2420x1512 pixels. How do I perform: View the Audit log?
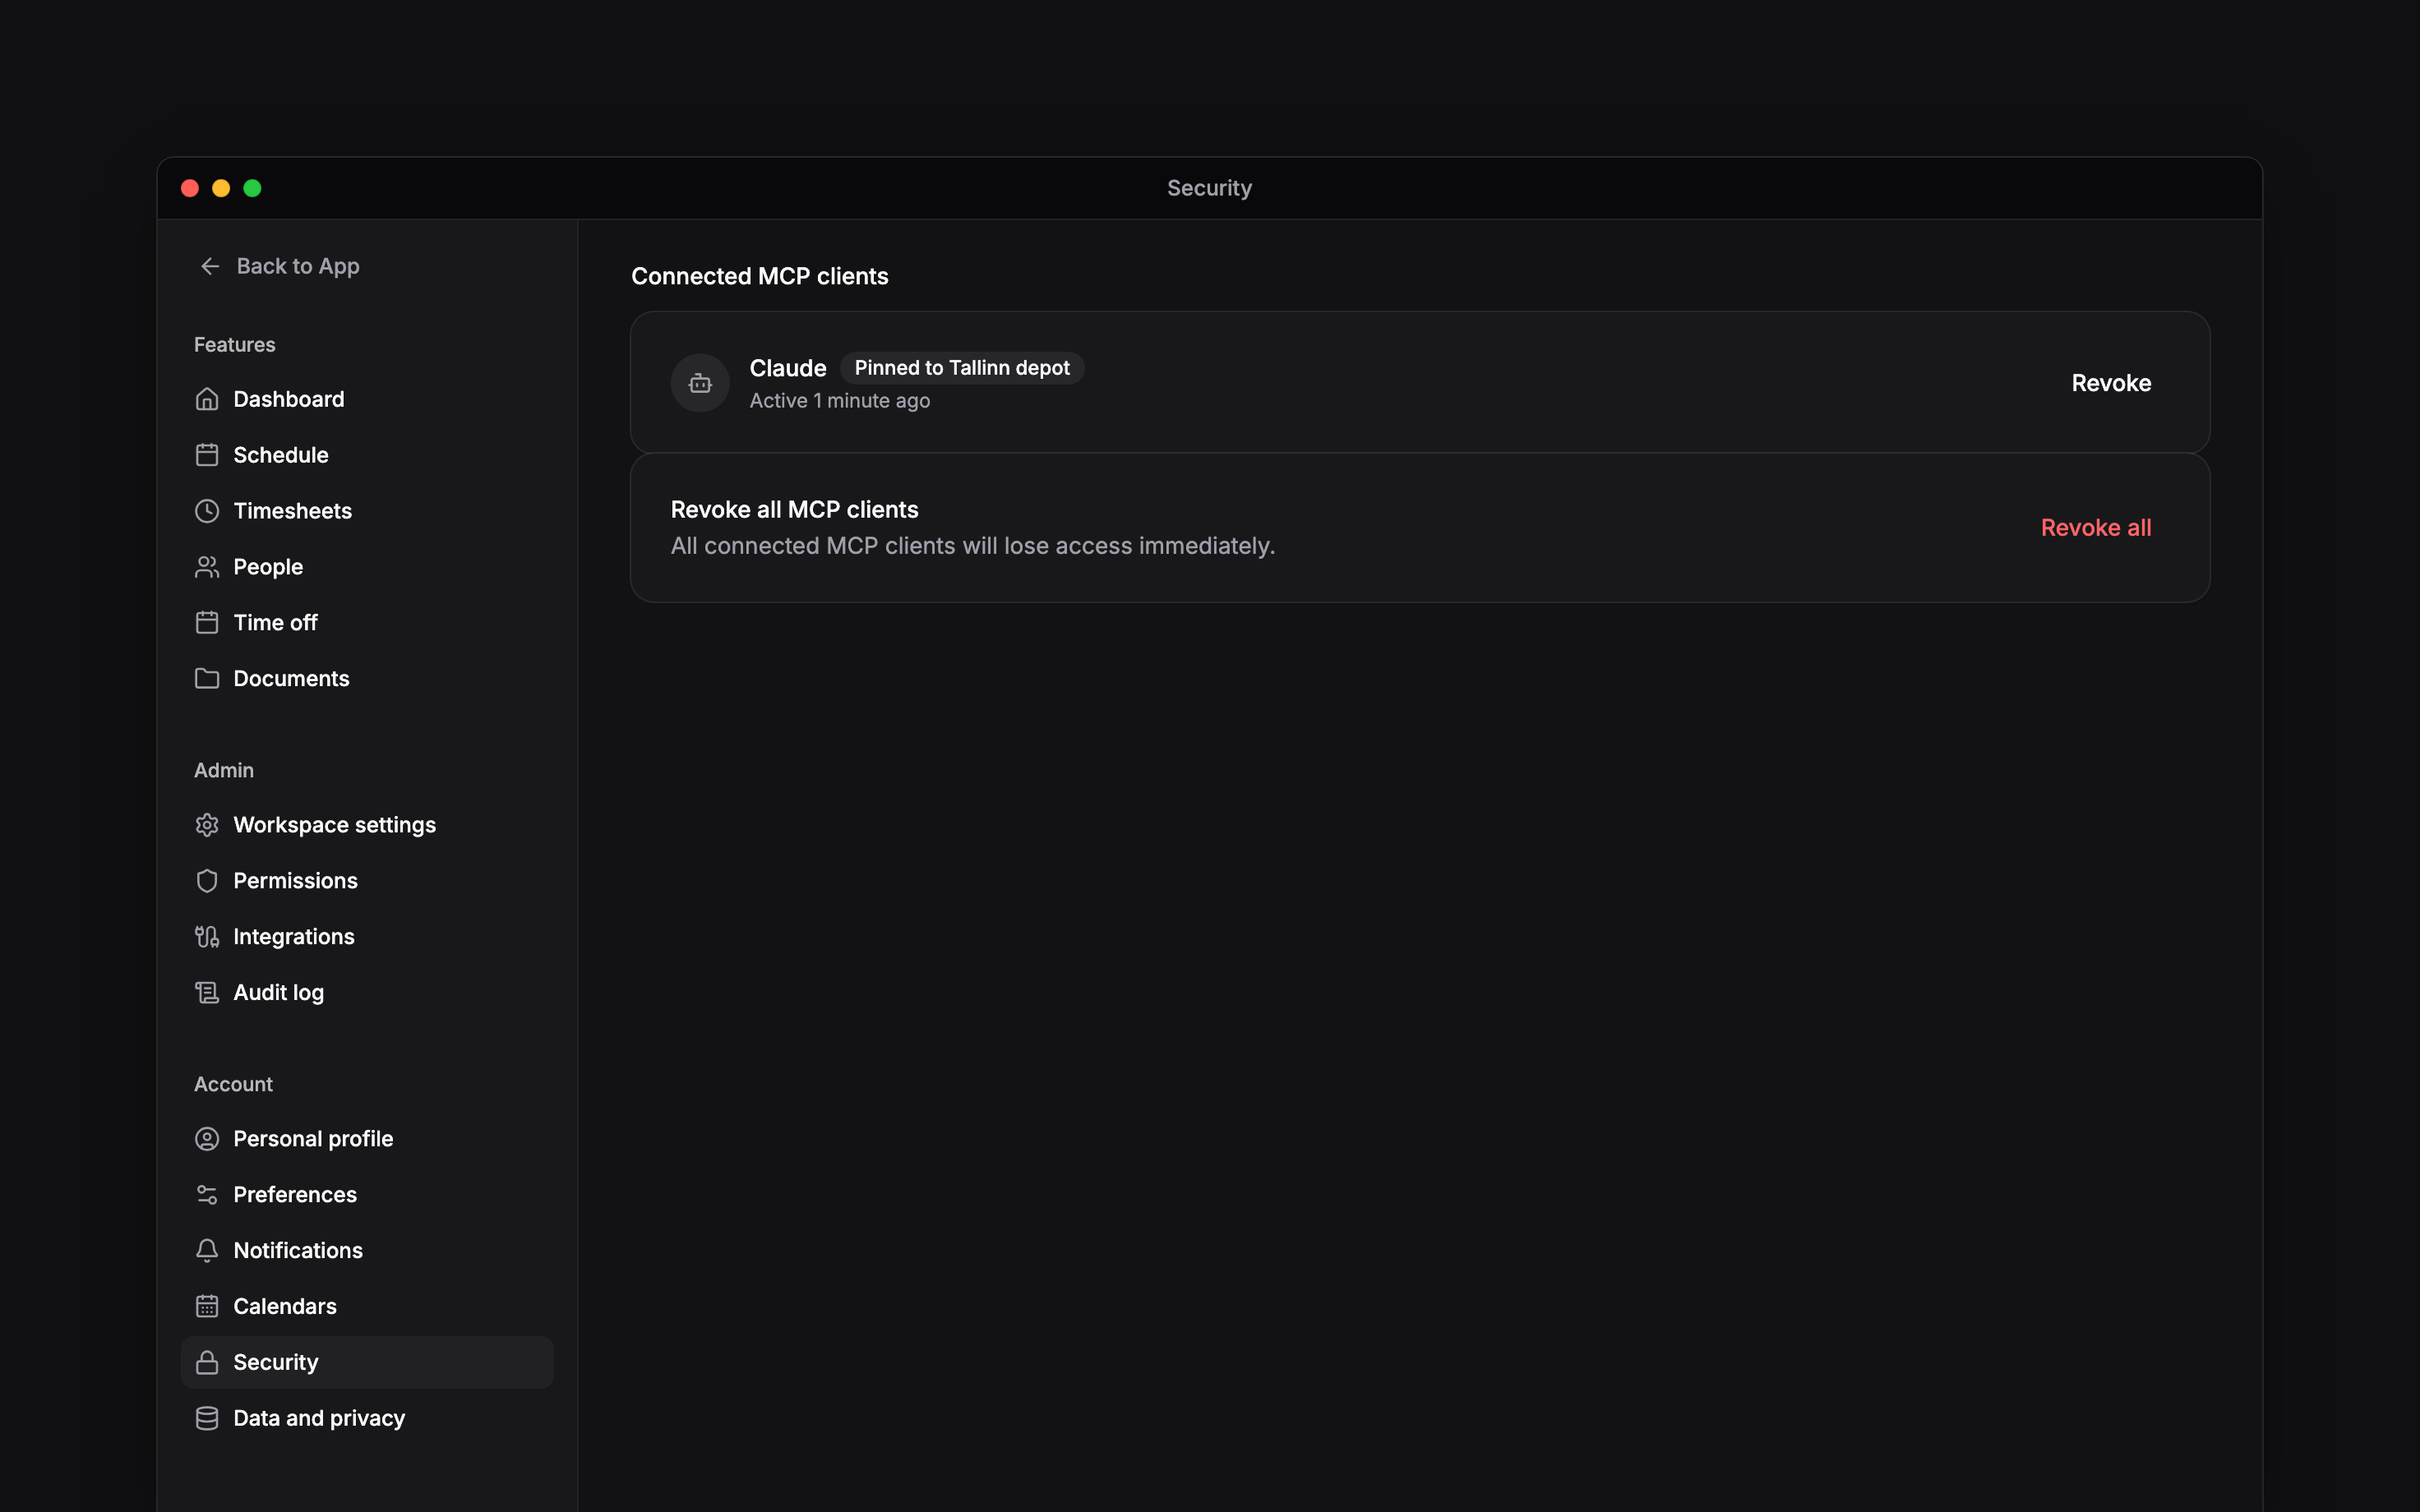367,993
